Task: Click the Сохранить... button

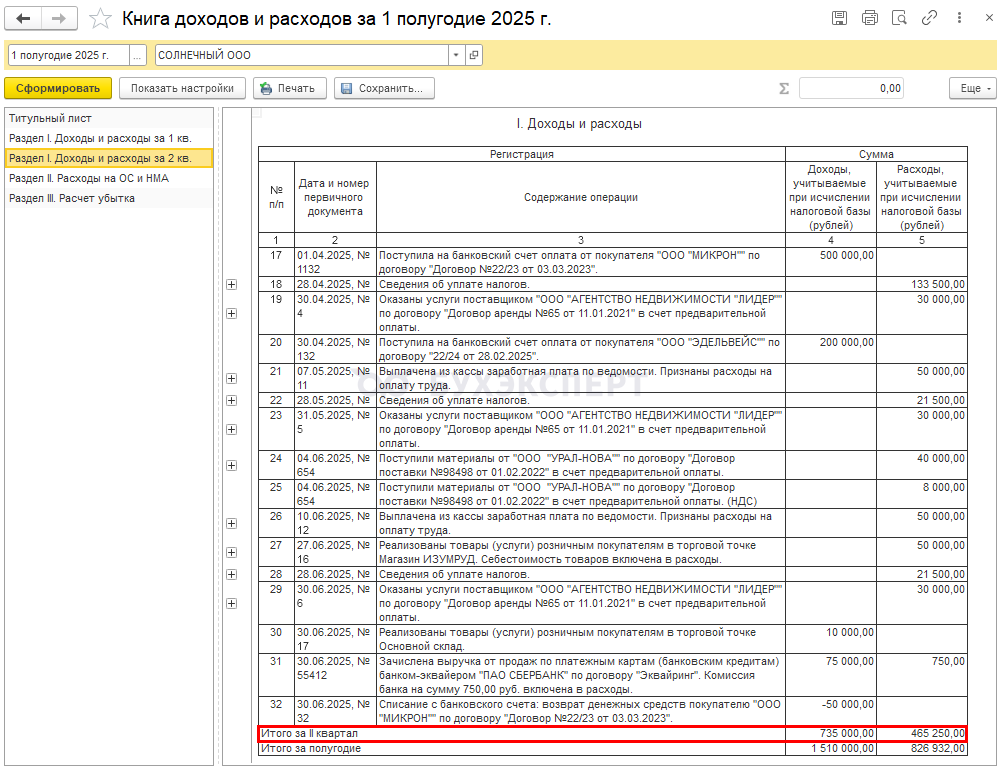Action: click(x=384, y=88)
